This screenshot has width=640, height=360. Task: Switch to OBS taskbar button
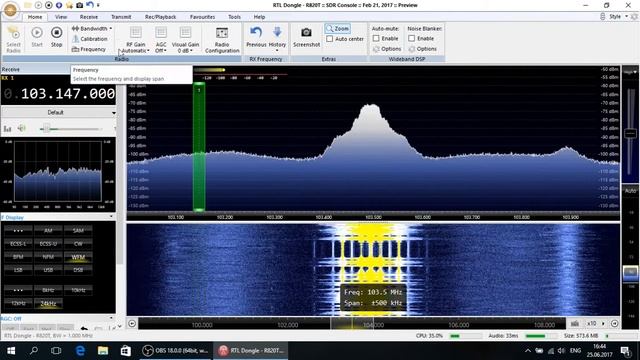pyautogui.click(x=176, y=351)
